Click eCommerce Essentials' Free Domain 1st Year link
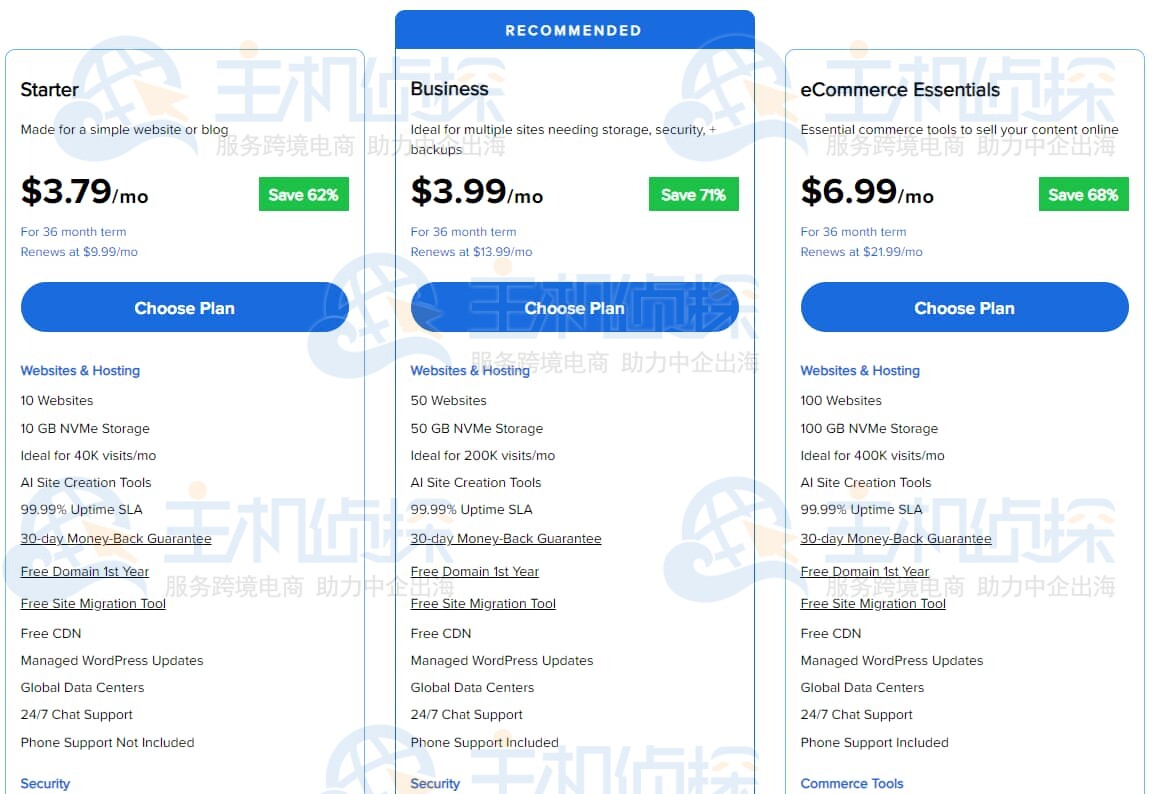 click(865, 572)
